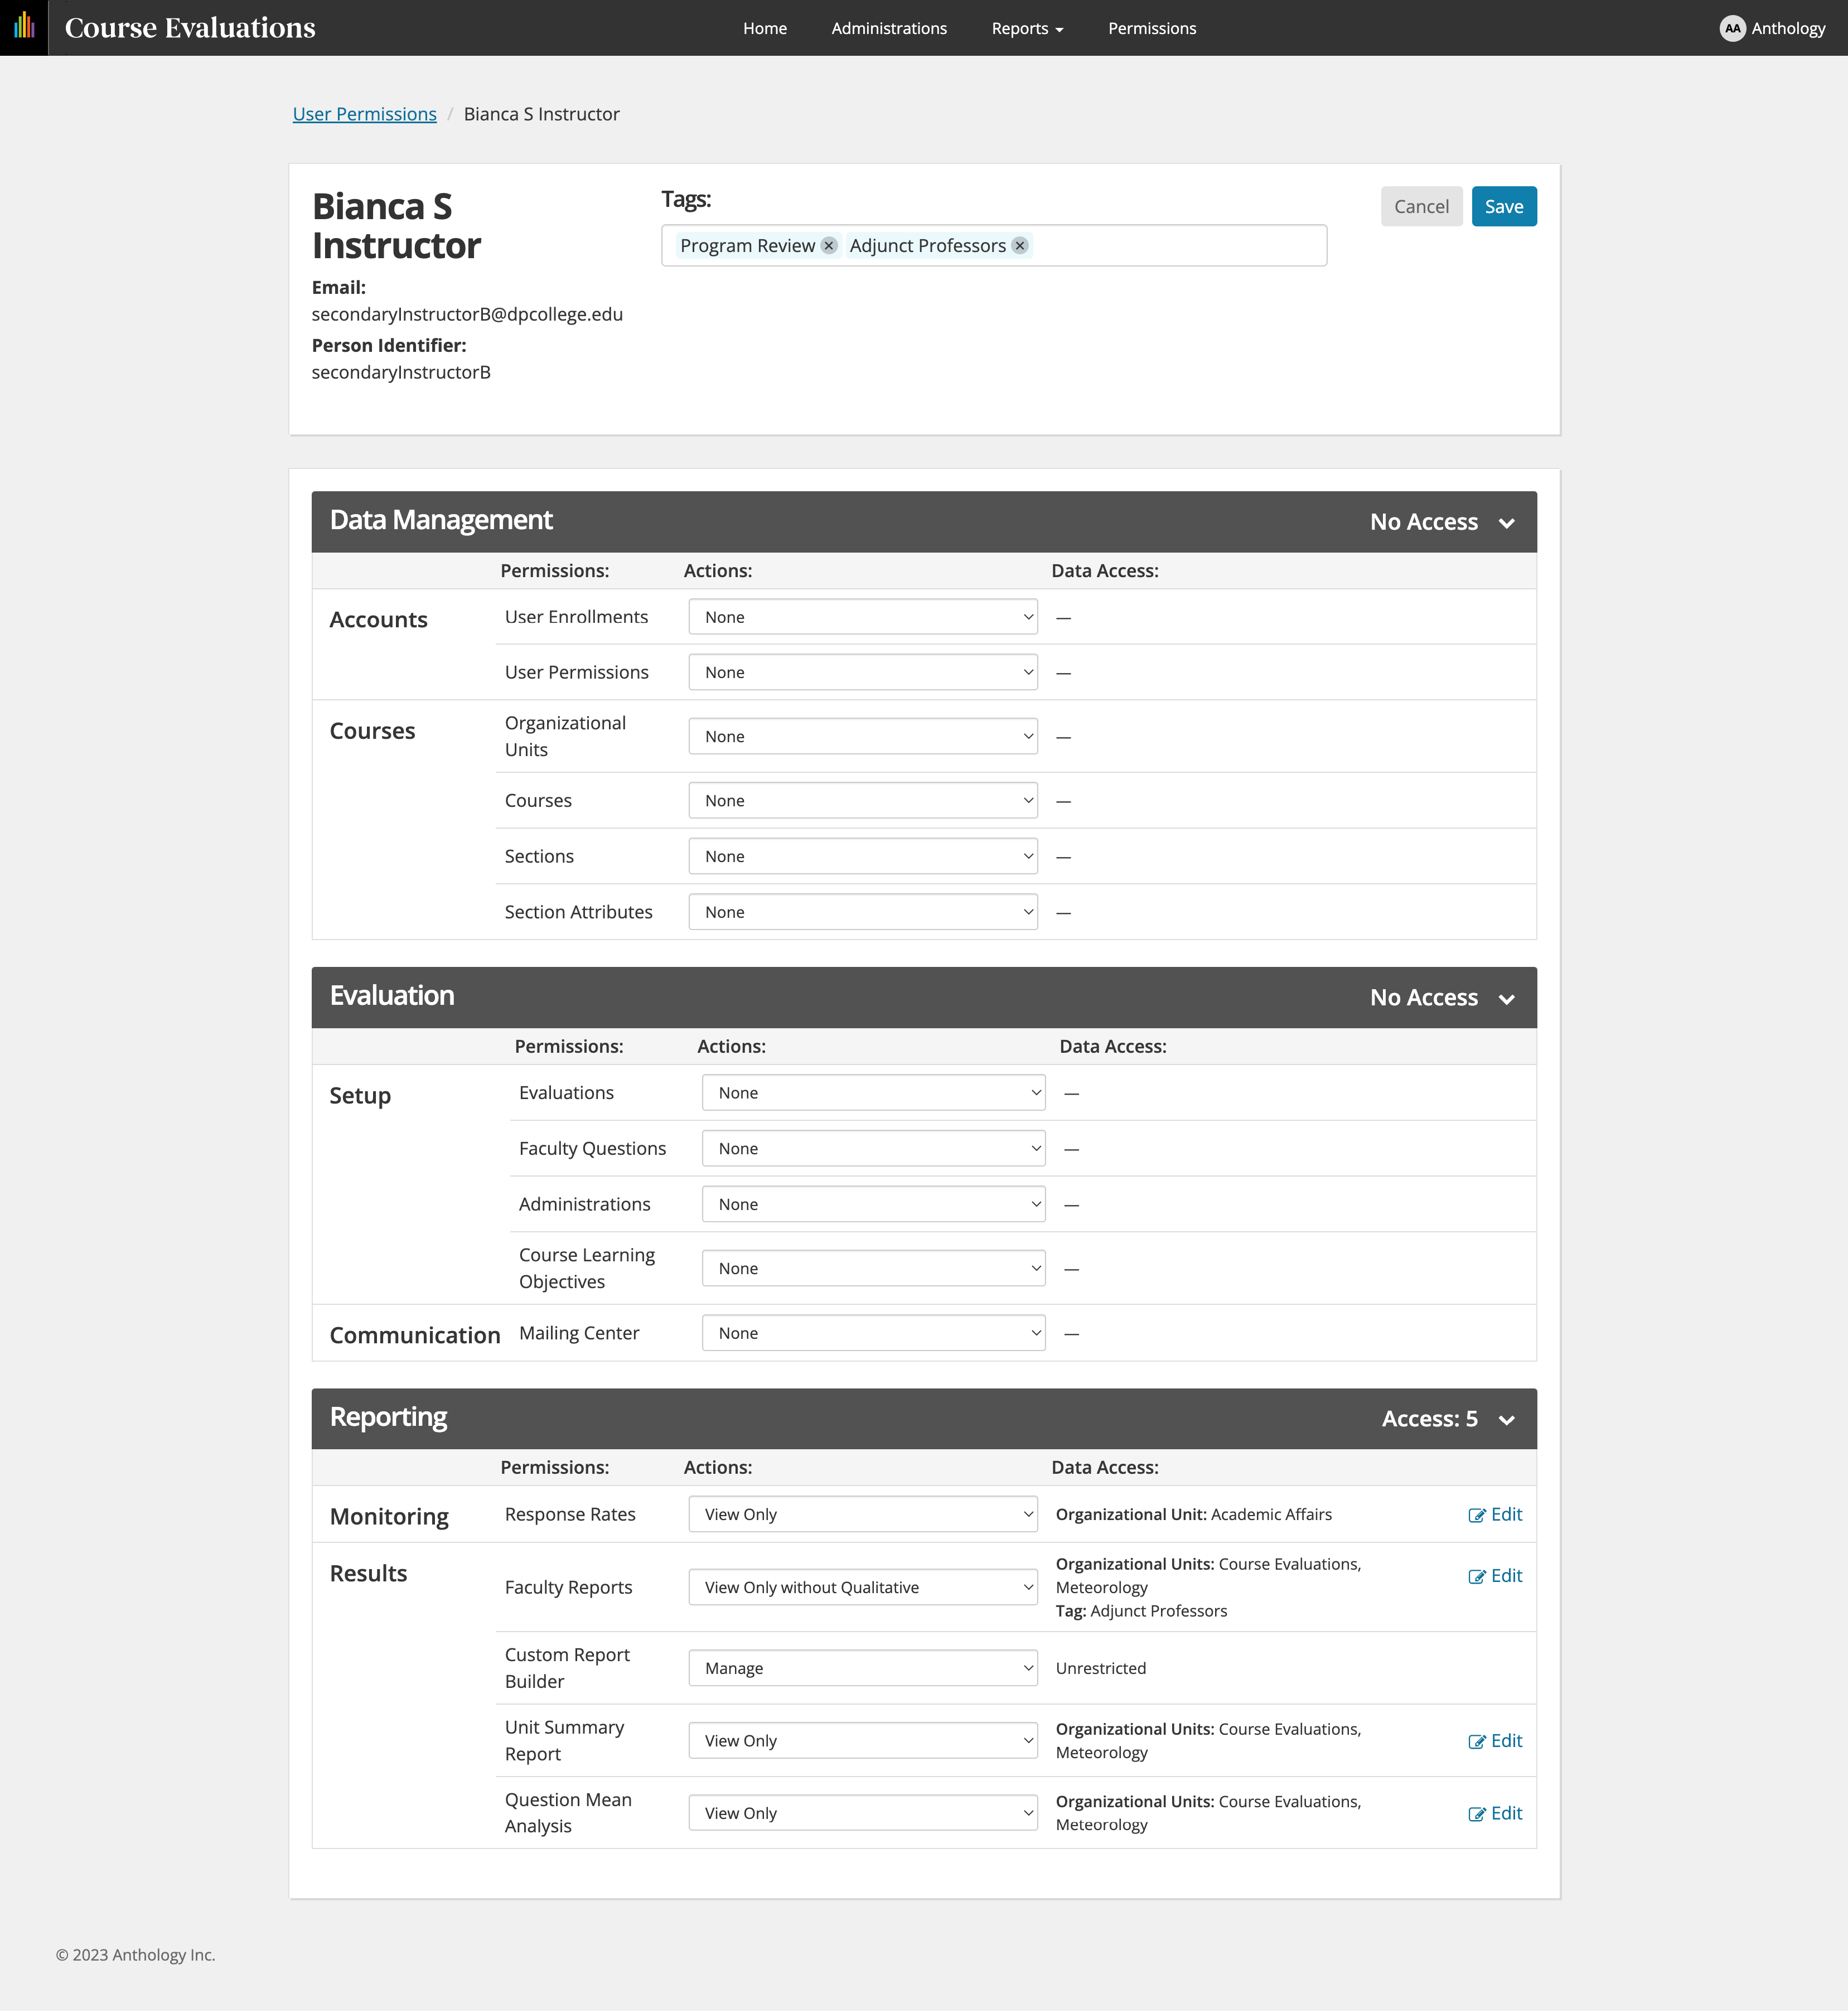Edit data access for Question Mean Analysis
The height and width of the screenshot is (2013, 1848).
pos(1495,1814)
